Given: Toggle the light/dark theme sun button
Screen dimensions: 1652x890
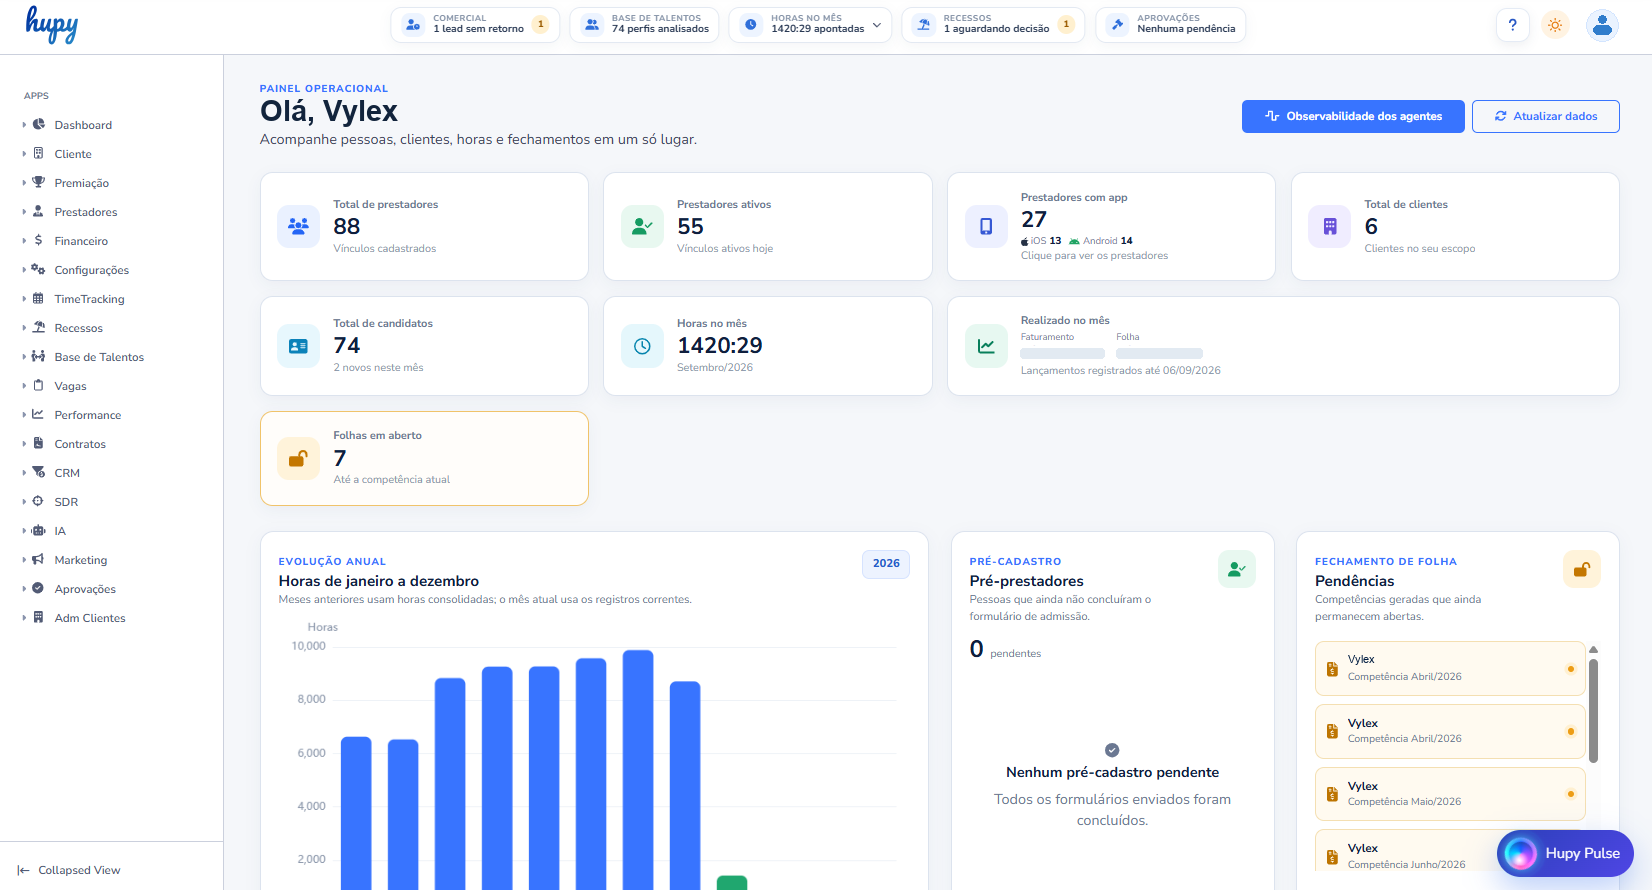Looking at the screenshot, I should [x=1555, y=25].
